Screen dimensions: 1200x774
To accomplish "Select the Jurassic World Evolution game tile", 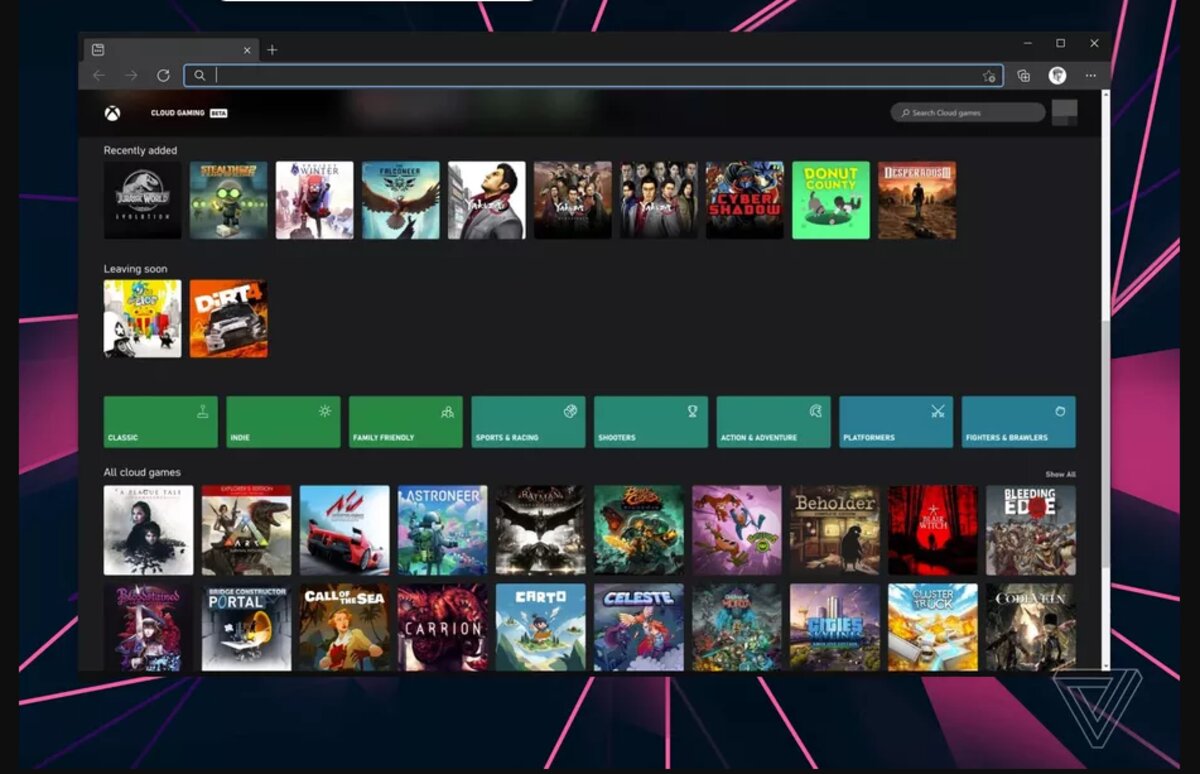I will coord(143,200).
